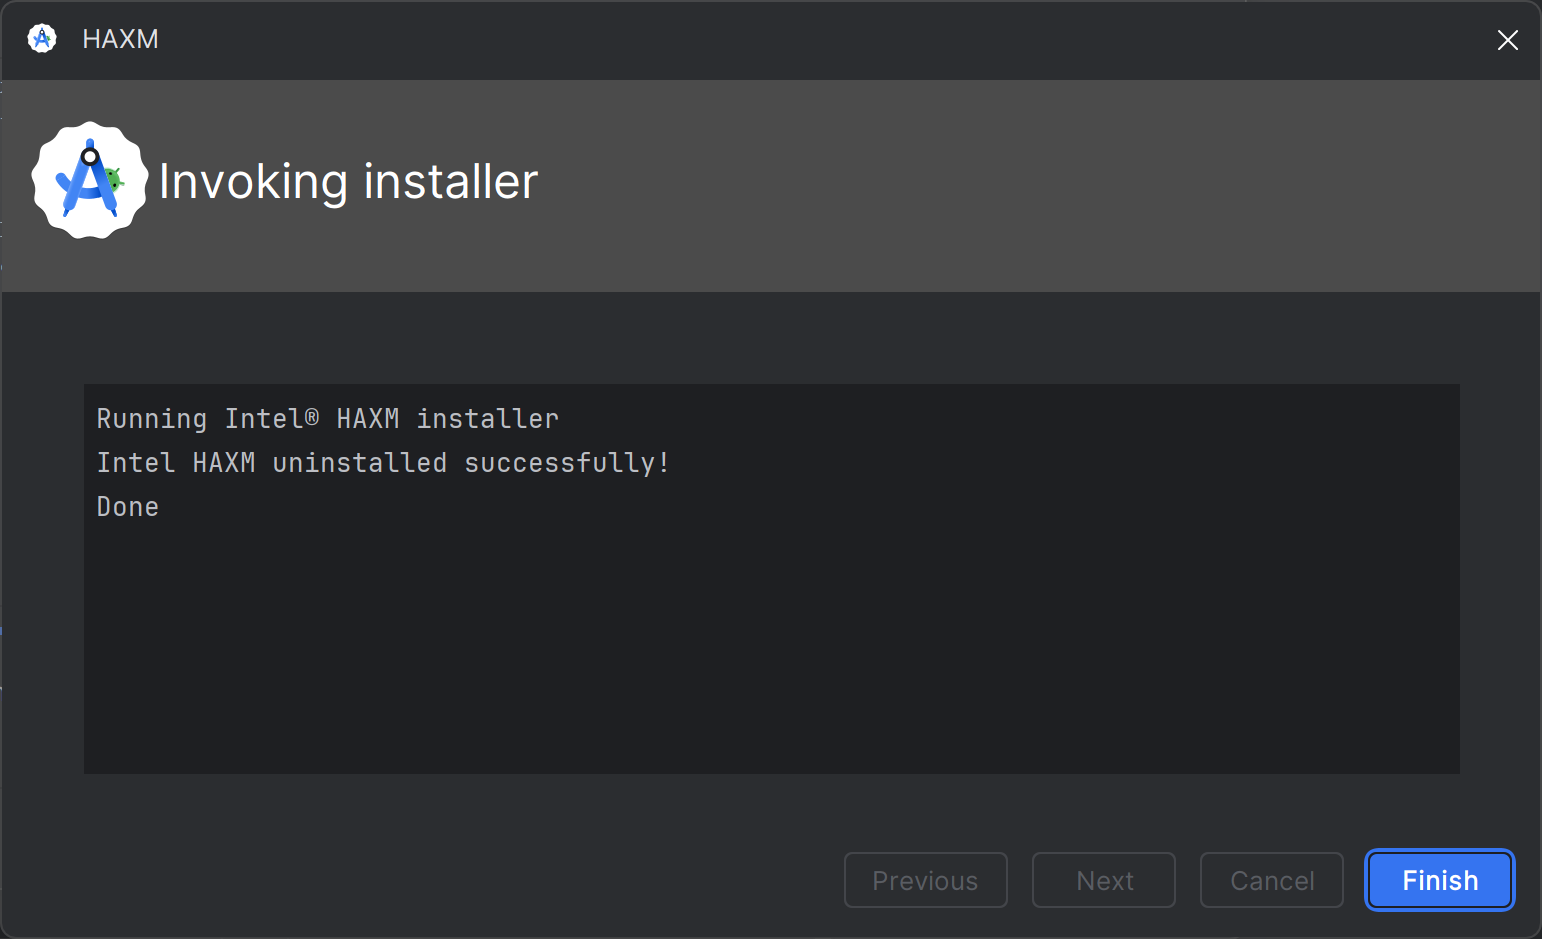Viewport: 1542px width, 939px height.
Task: Click the disabled Previous button
Action: click(925, 880)
